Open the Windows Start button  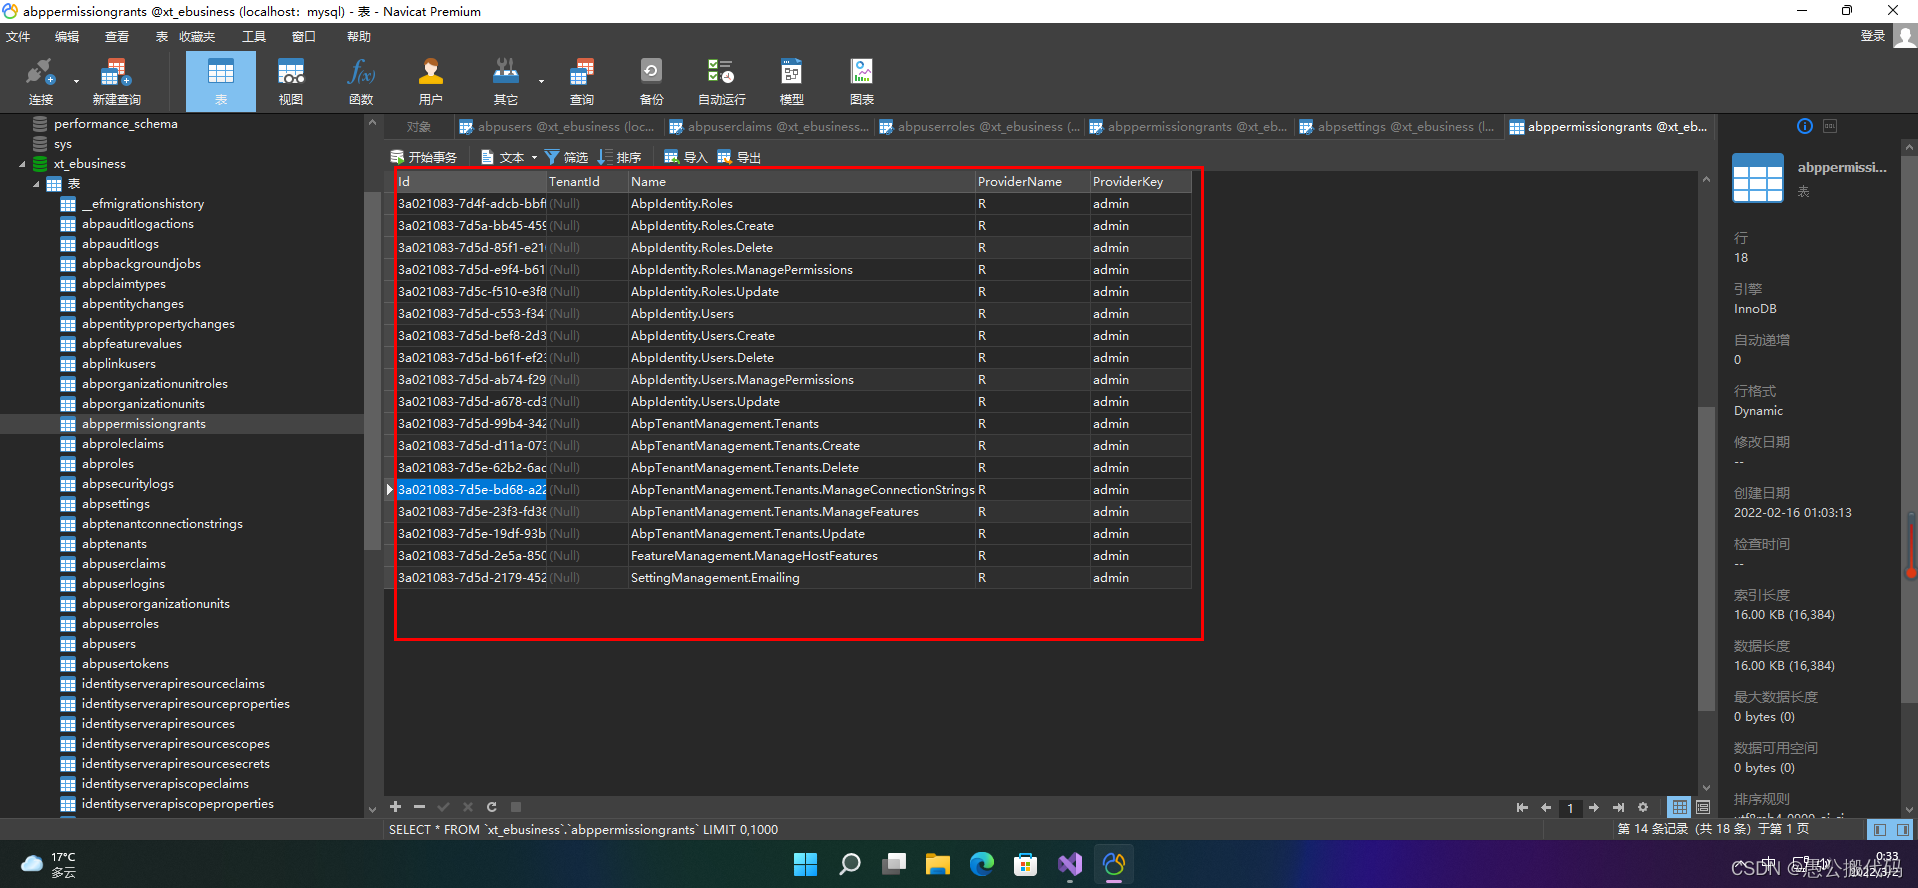pyautogui.click(x=805, y=864)
